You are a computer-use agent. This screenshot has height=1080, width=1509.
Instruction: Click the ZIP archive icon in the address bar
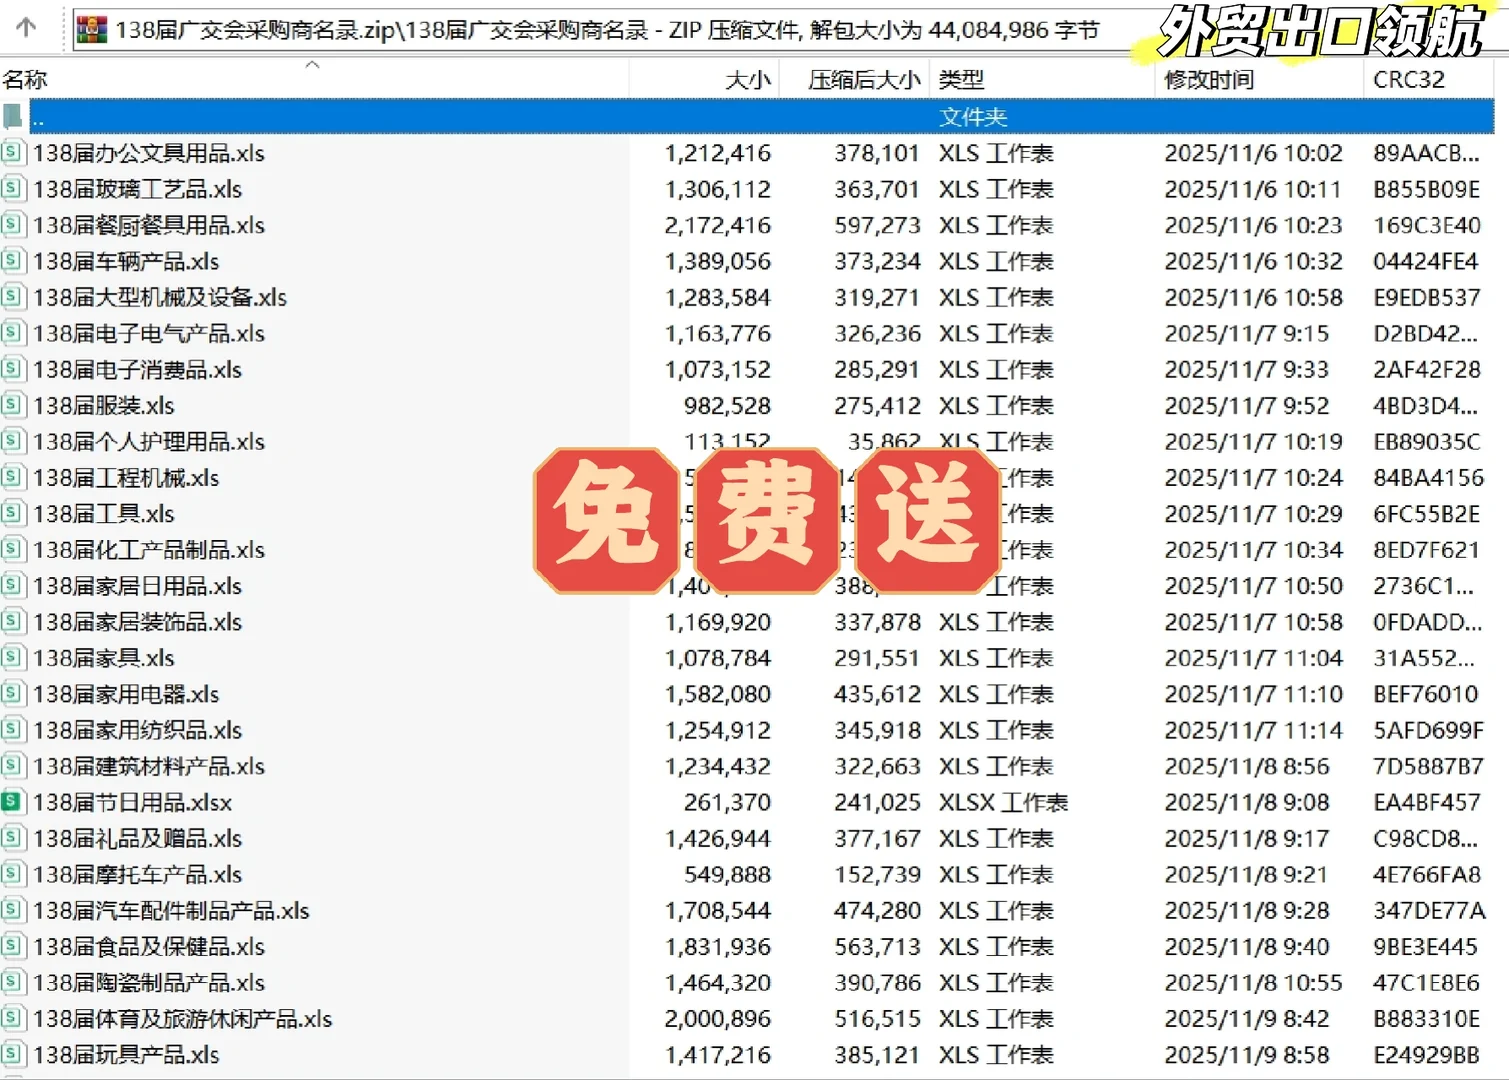click(91, 30)
